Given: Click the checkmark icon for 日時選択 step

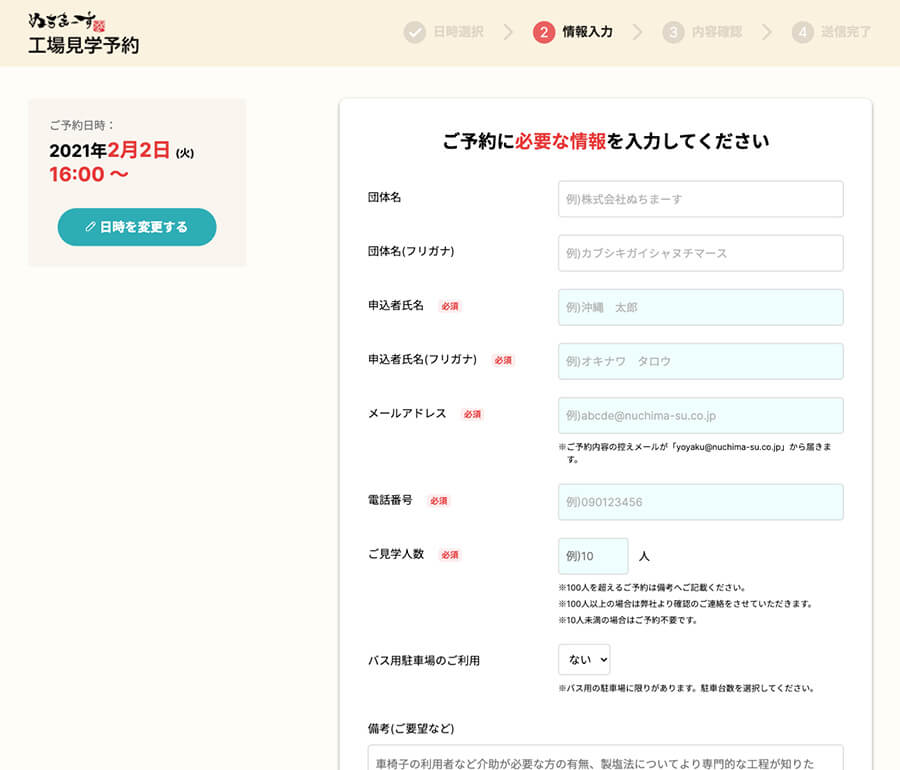Looking at the screenshot, I should (414, 32).
